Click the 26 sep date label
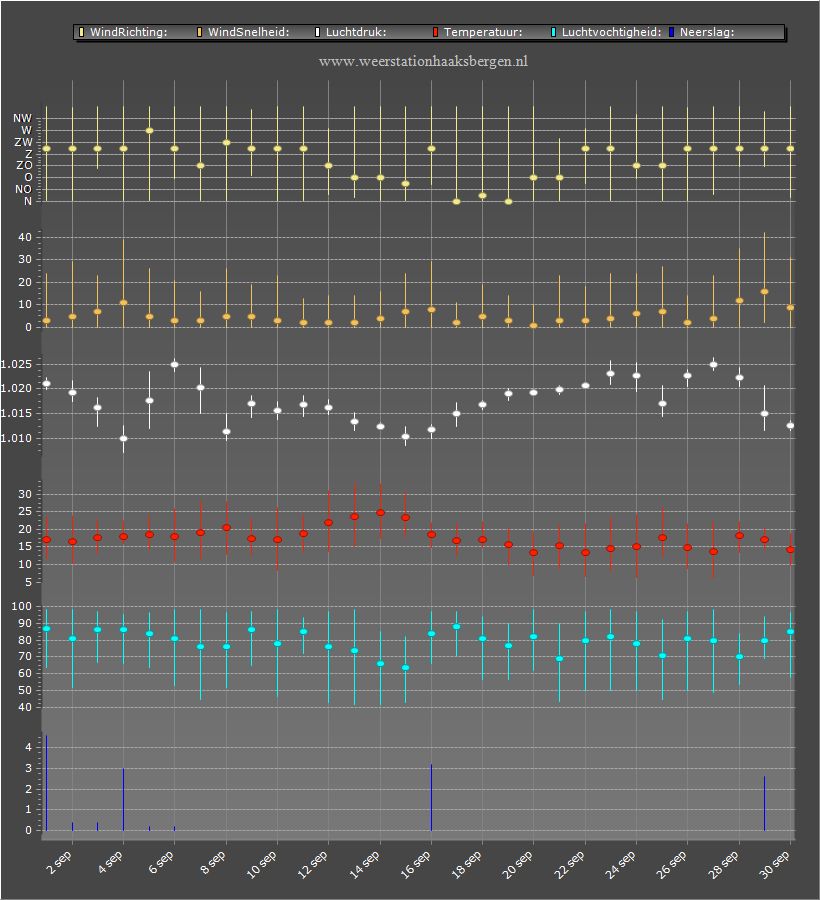 [671, 864]
